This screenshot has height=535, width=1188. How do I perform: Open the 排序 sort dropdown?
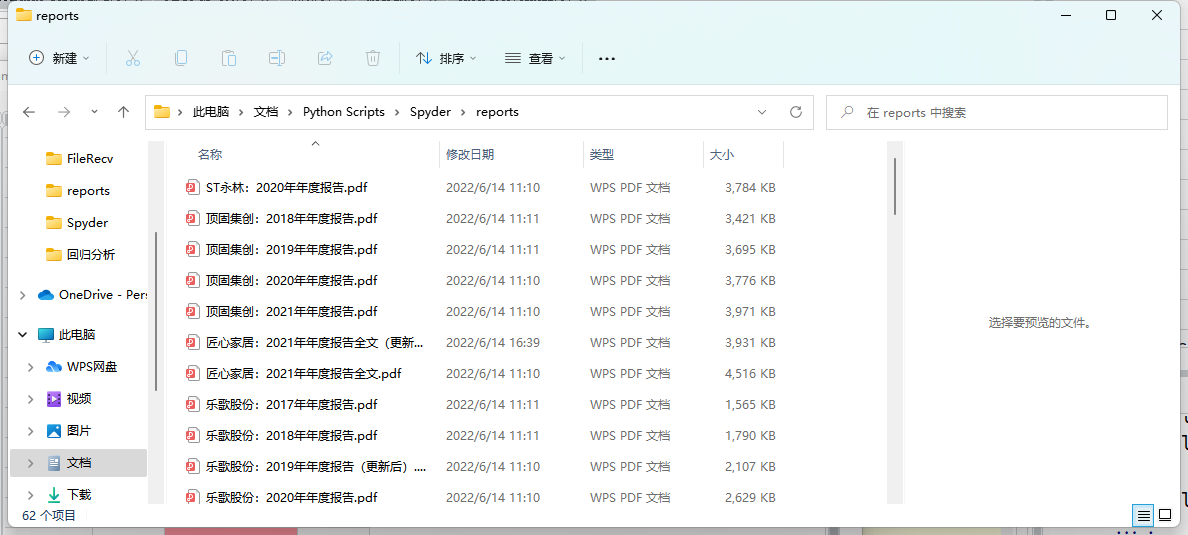(446, 58)
